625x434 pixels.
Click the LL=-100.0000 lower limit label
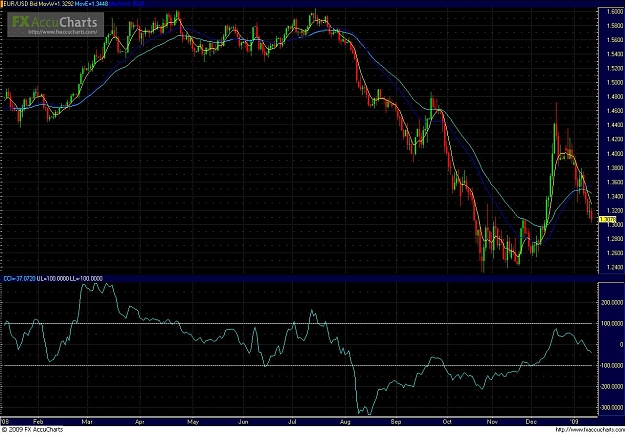click(x=86, y=279)
